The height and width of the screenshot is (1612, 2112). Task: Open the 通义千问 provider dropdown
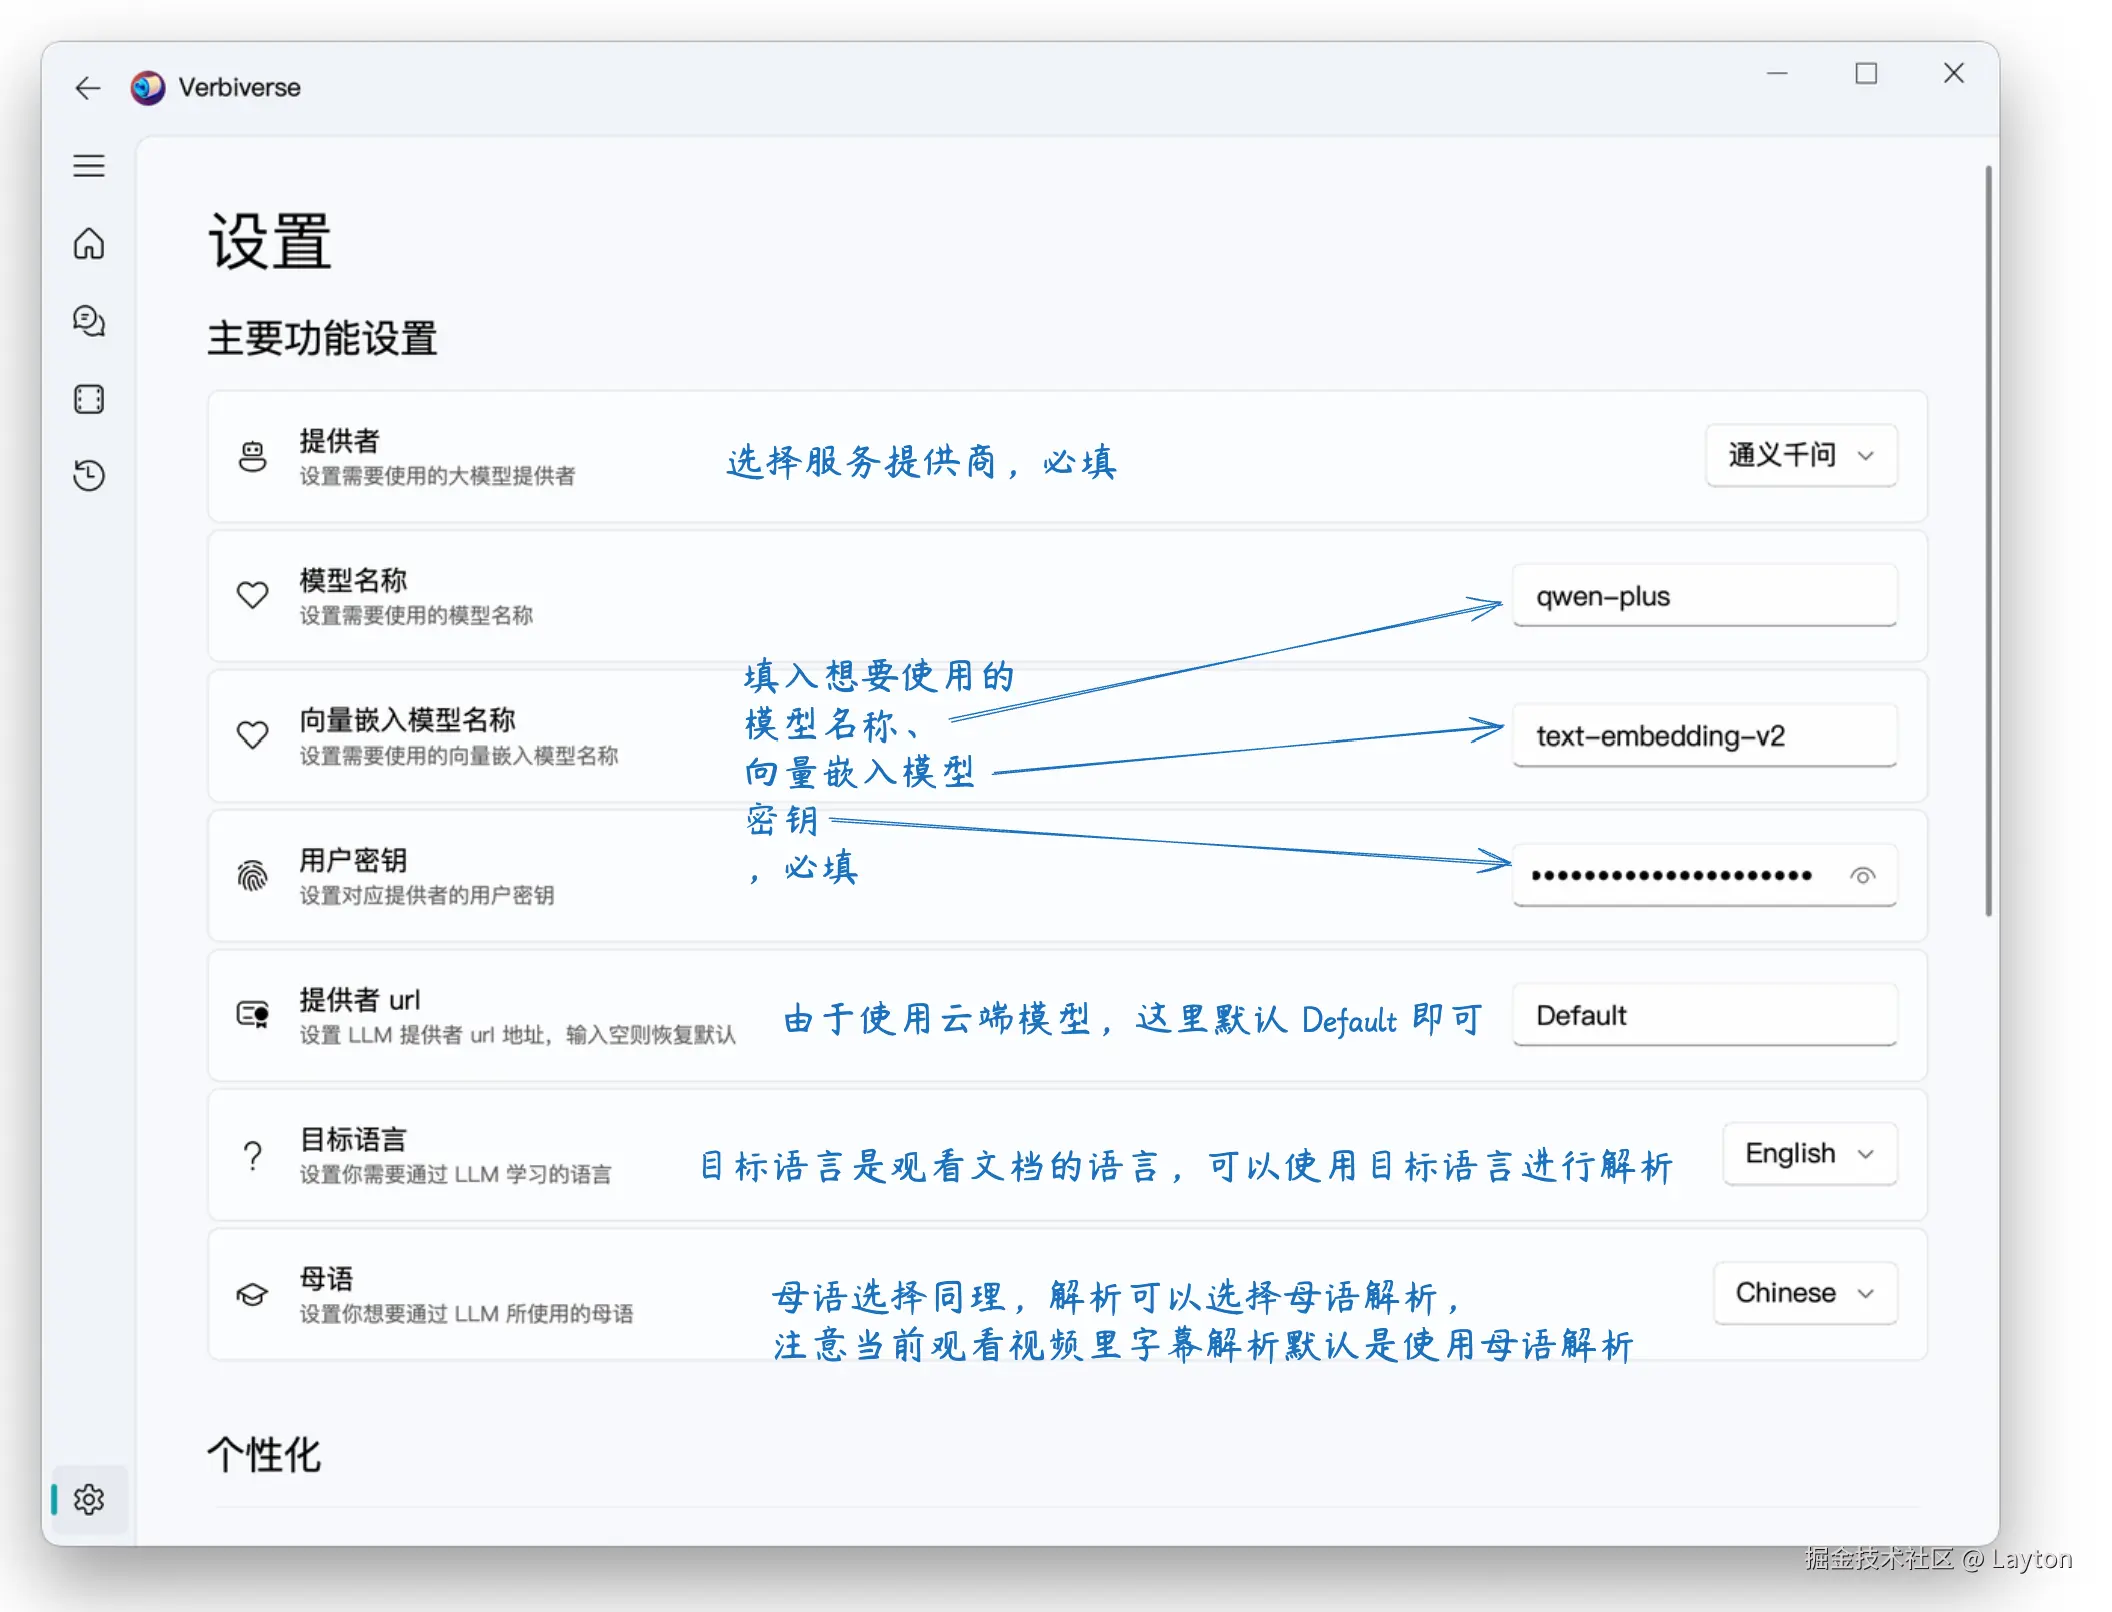coord(1800,456)
